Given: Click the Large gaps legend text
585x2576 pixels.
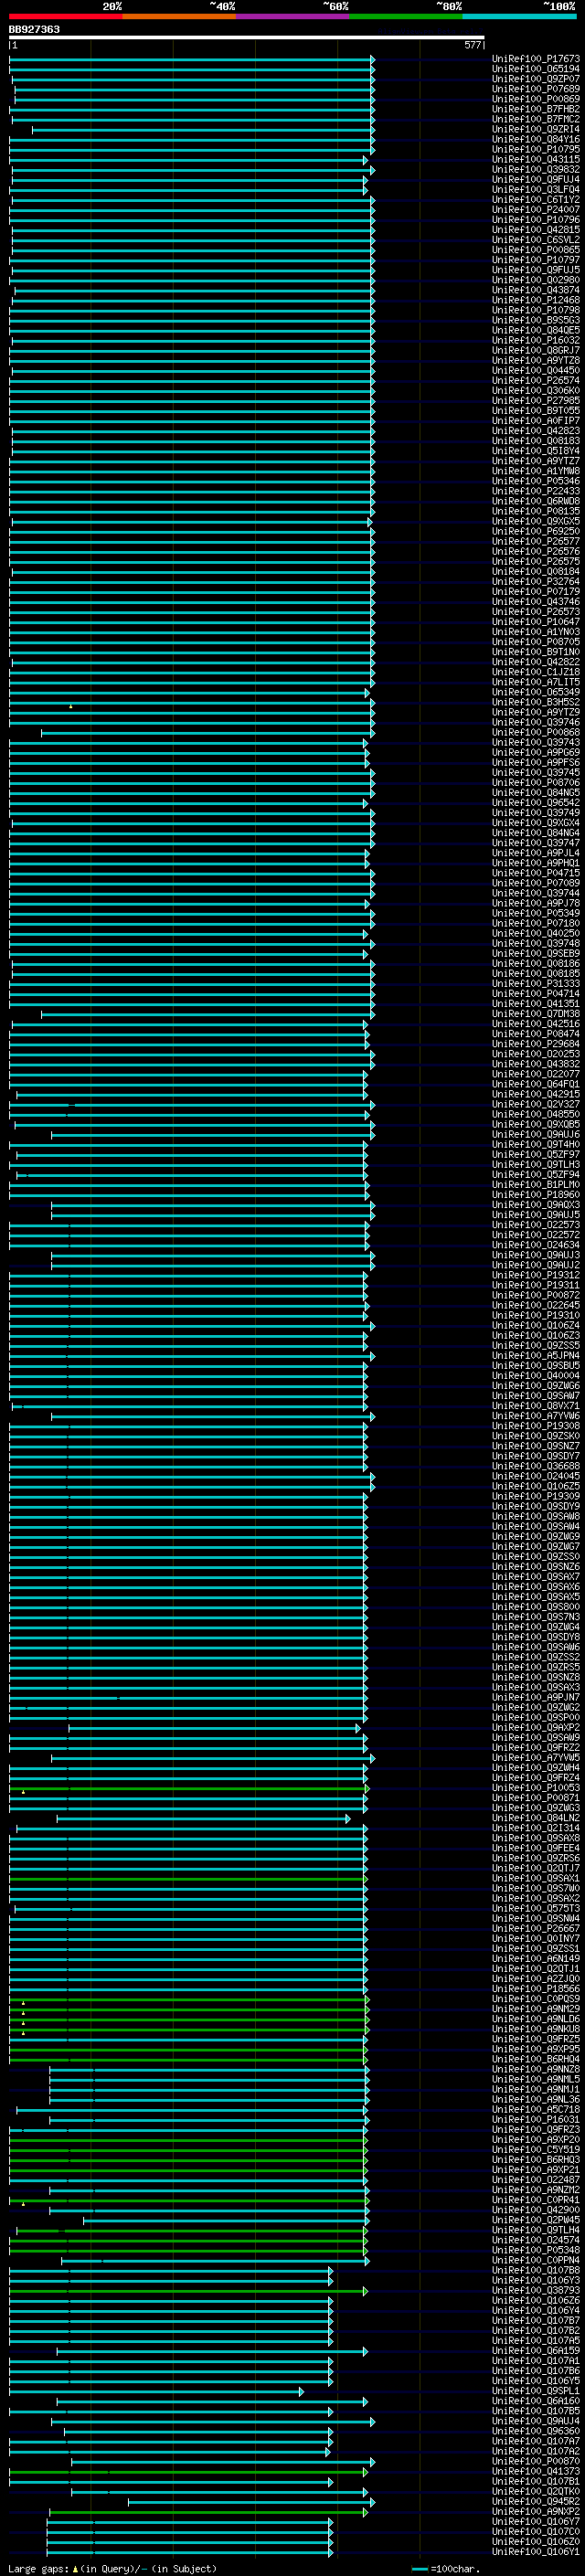Looking at the screenshot, I should tap(112, 2569).
